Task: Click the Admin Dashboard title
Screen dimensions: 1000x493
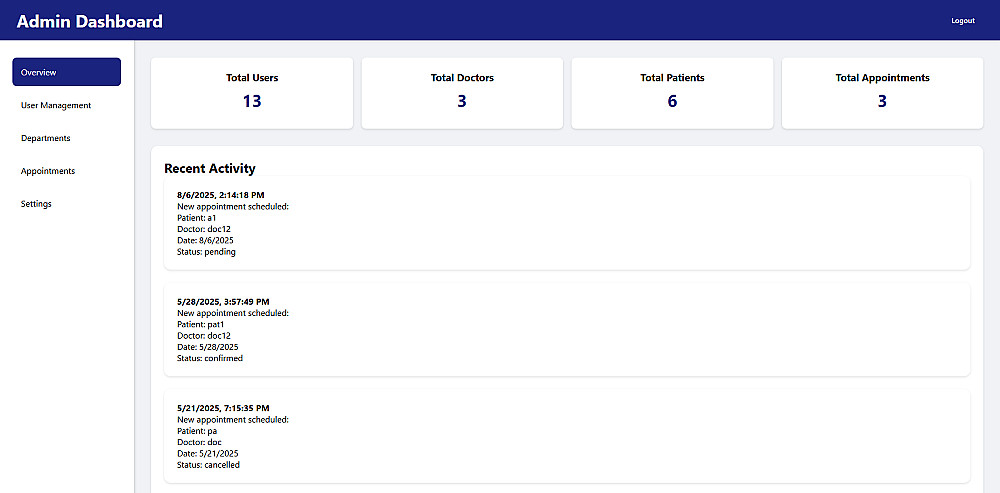Action: coord(89,21)
